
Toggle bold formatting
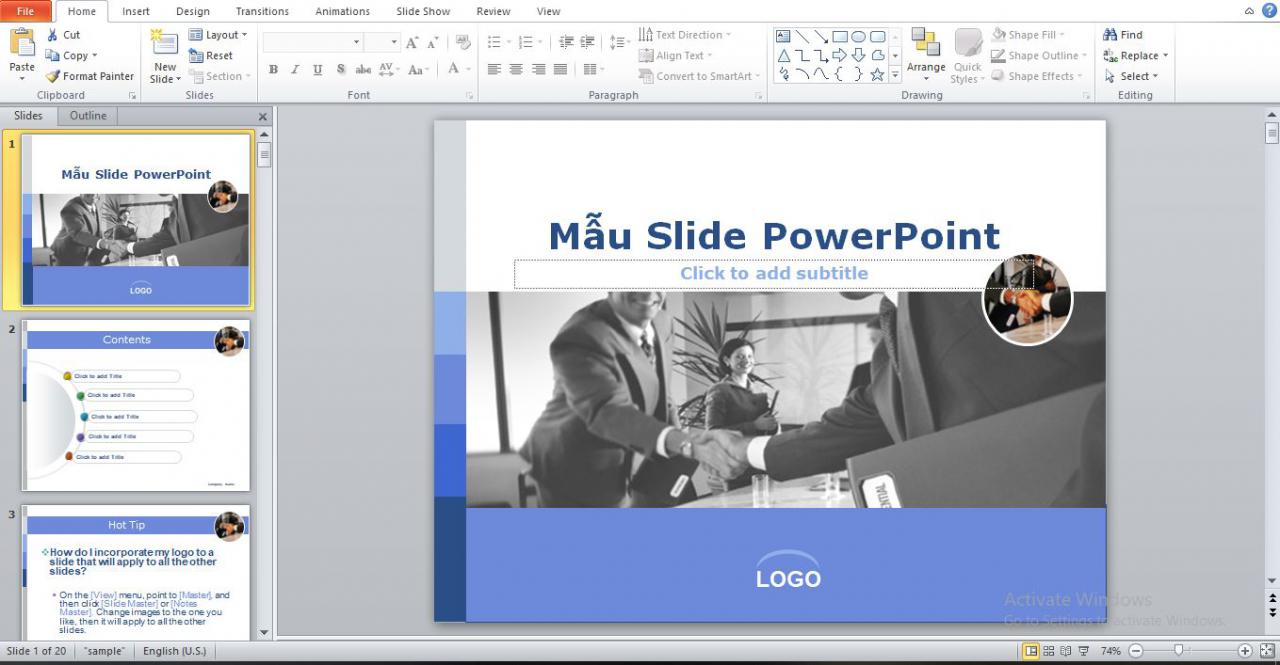pos(273,69)
